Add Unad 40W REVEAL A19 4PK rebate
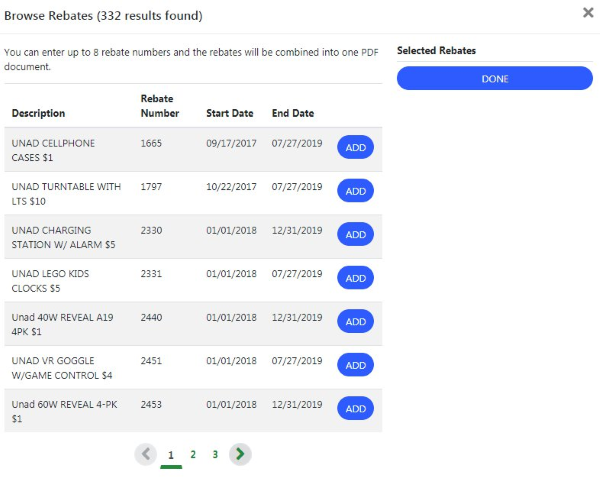The width and height of the screenshot is (600, 485). pyautogui.click(x=355, y=321)
